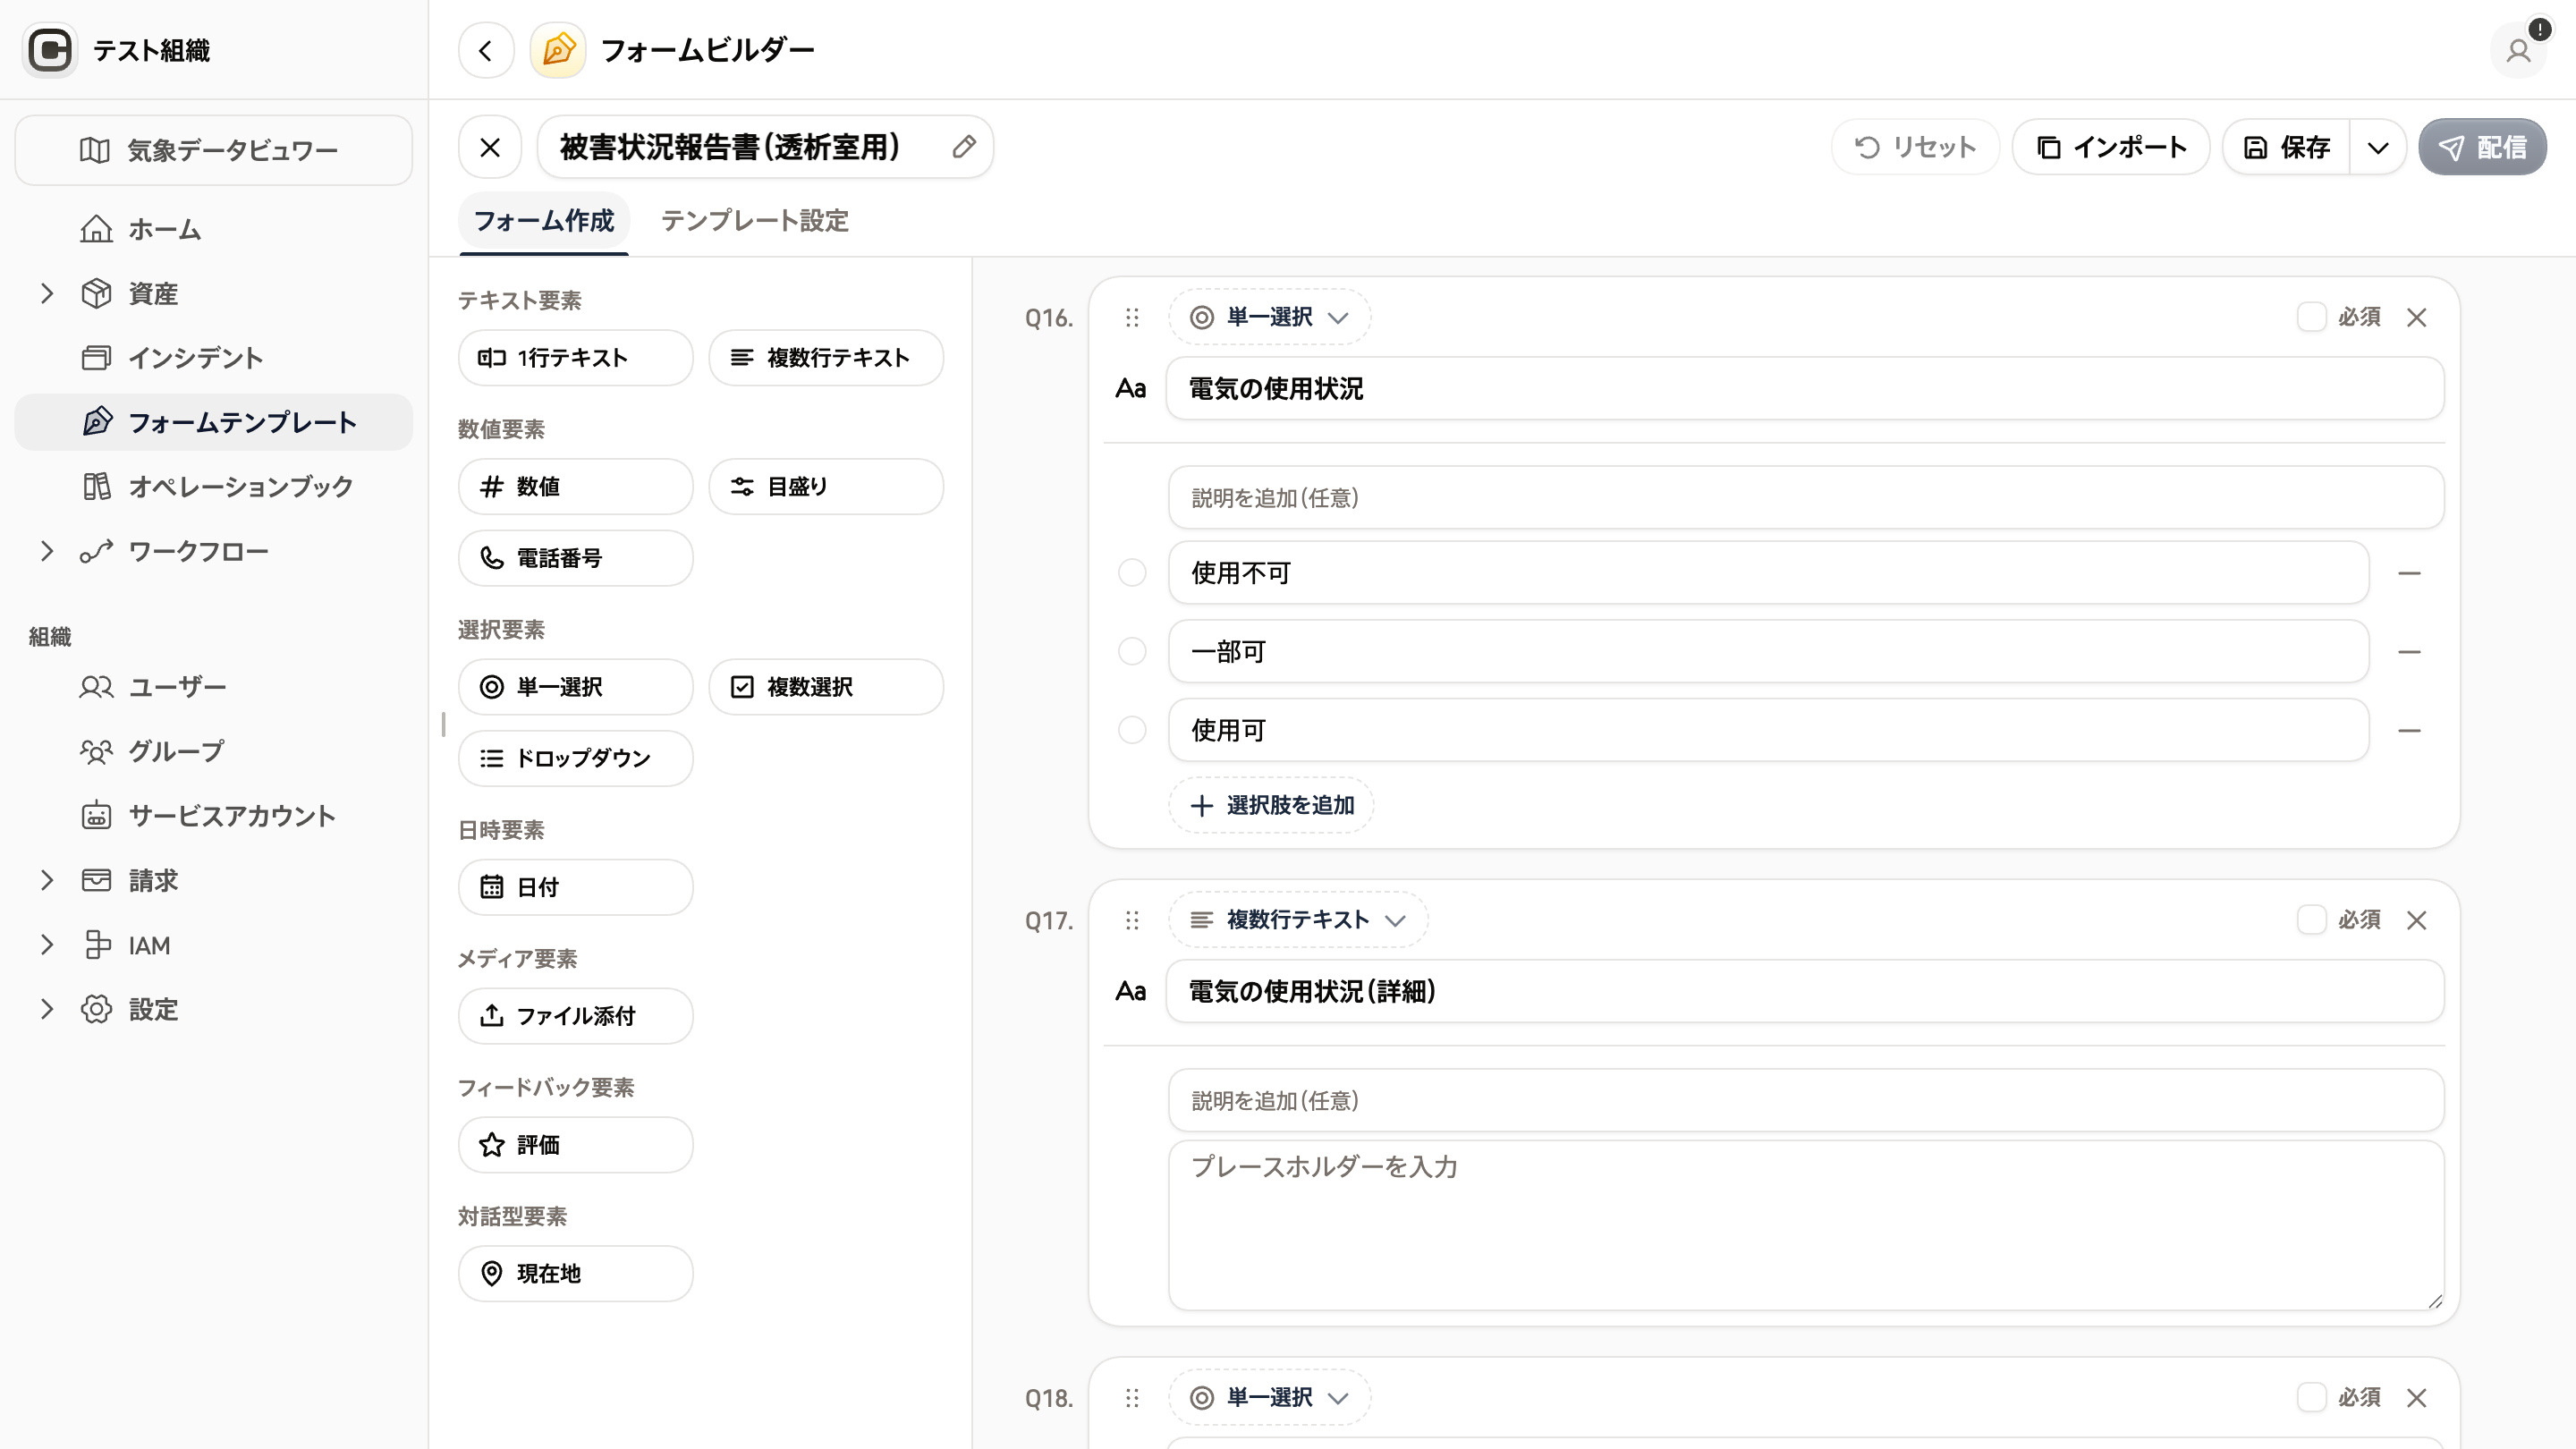
Task: Open フォームテンプレート in the sidebar
Action: pyautogui.click(x=214, y=423)
